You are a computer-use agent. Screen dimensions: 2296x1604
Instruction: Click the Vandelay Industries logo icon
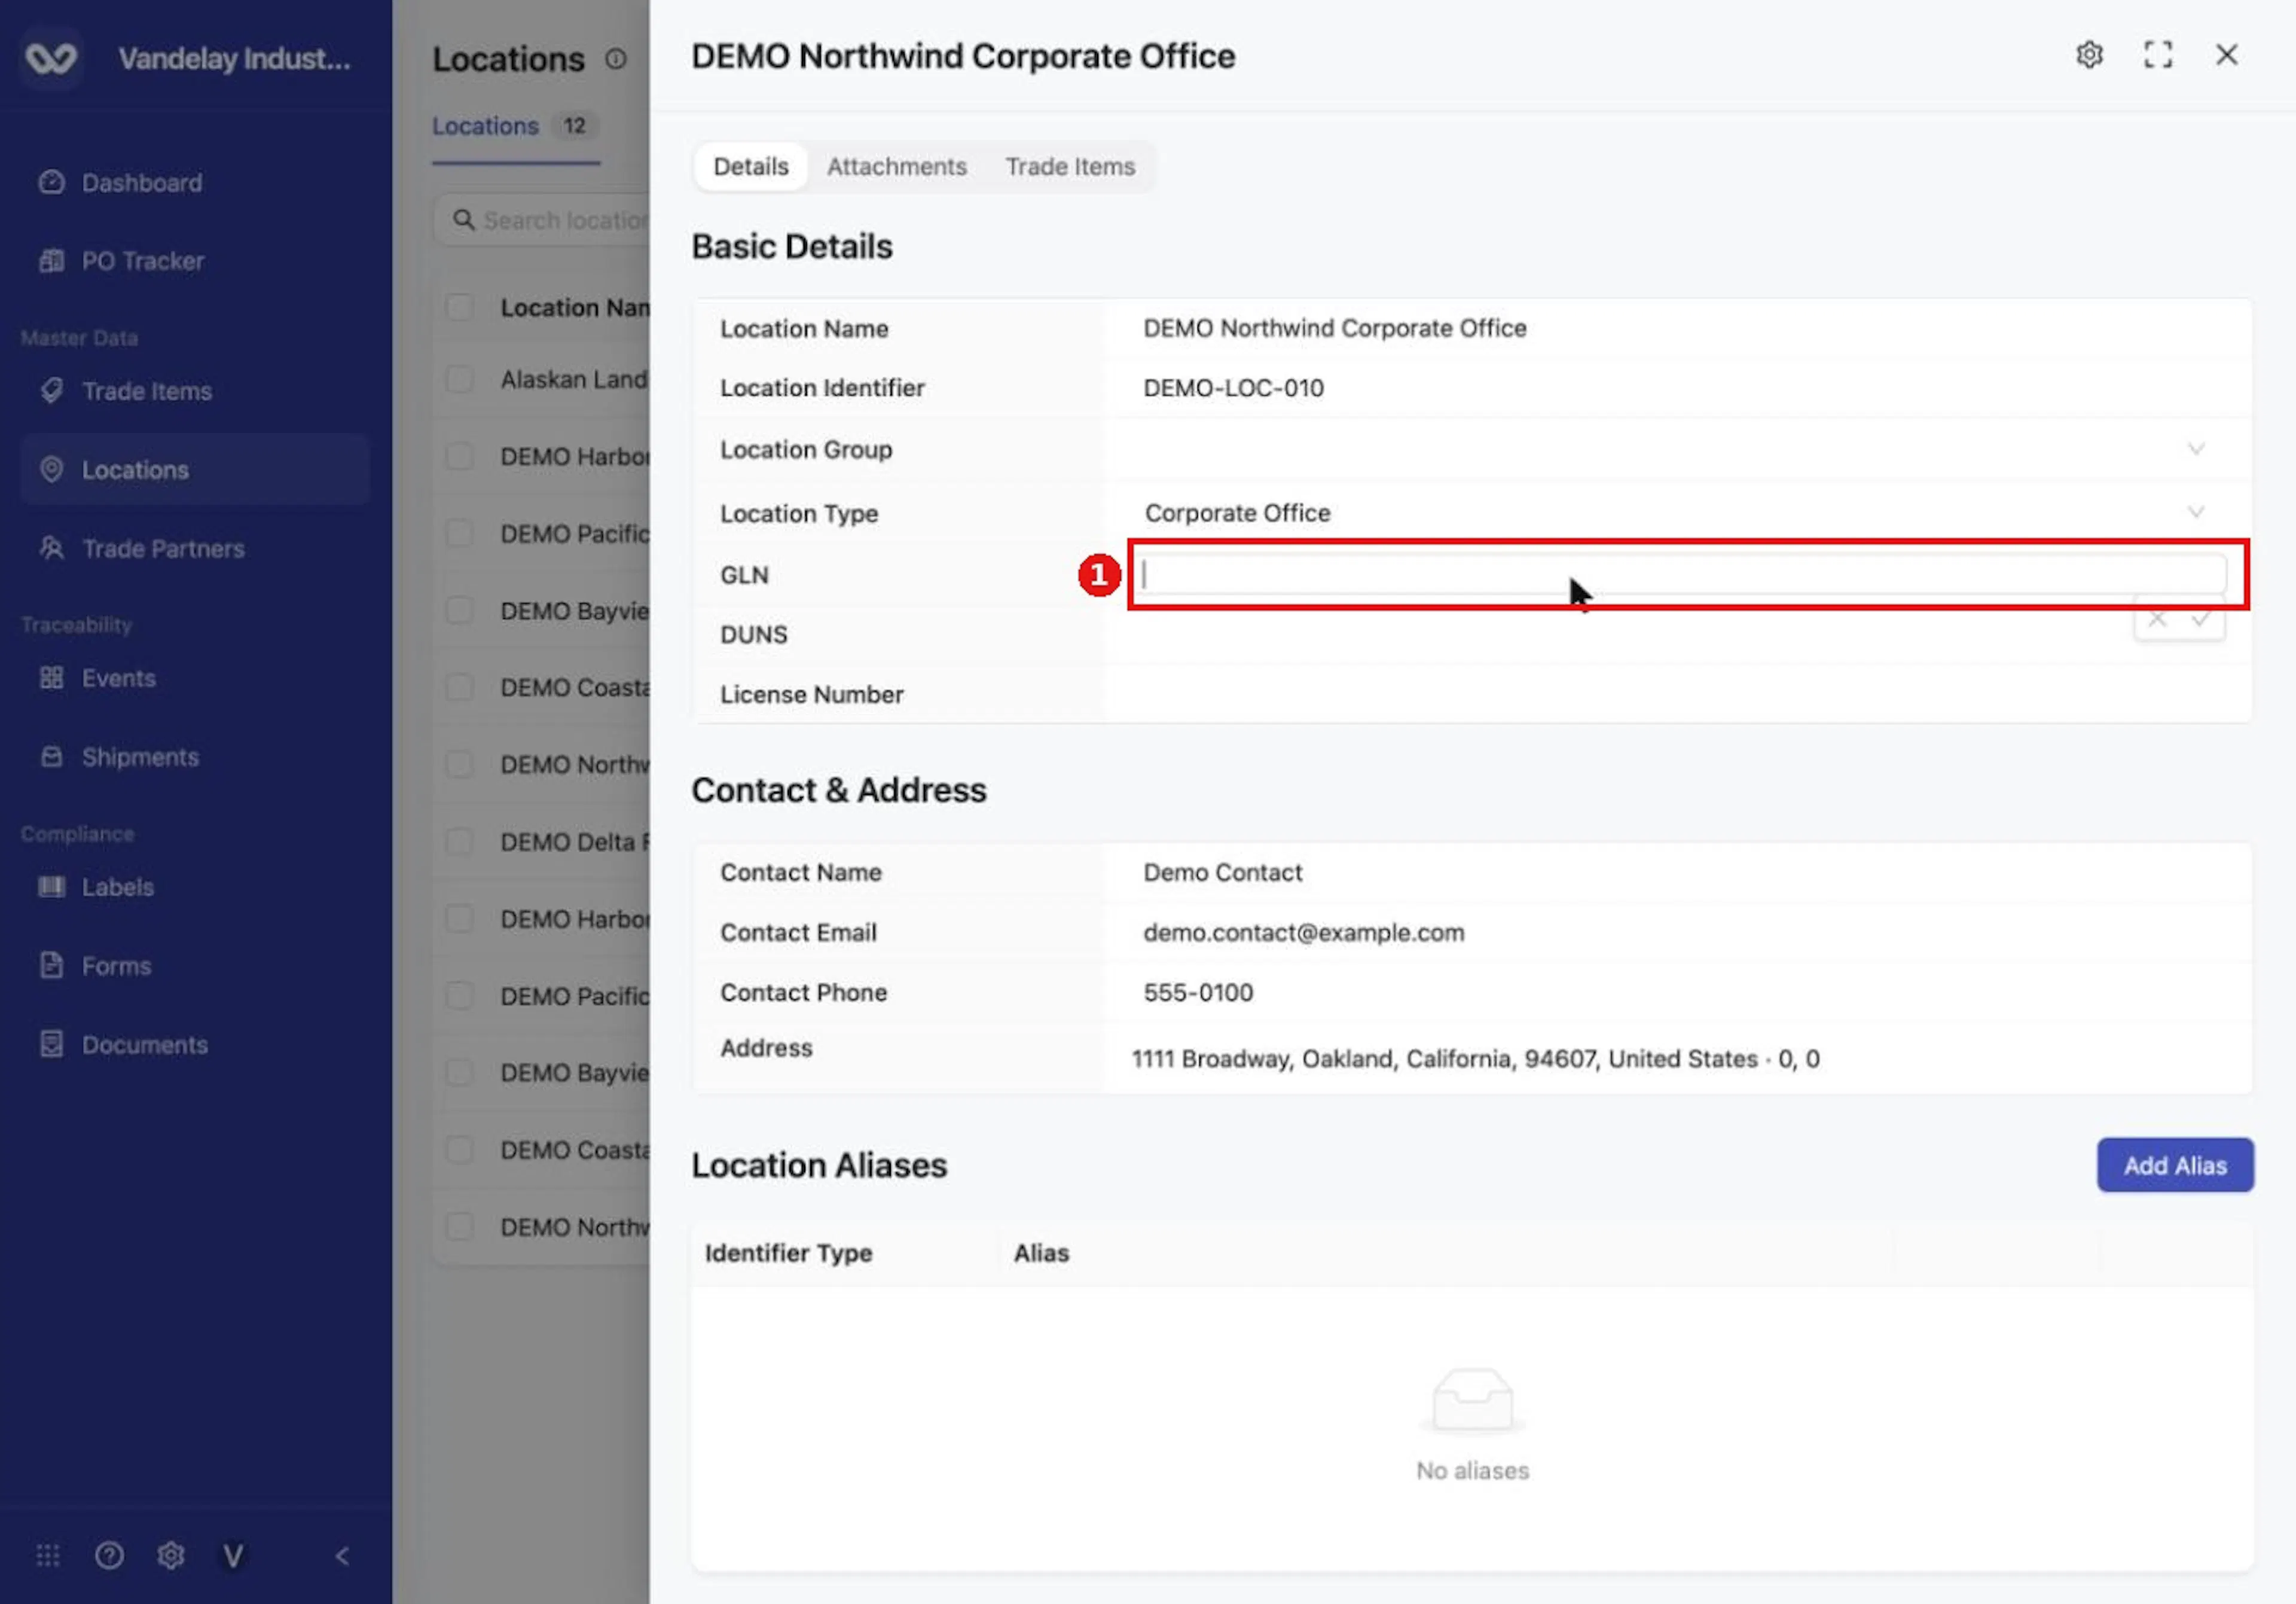51,58
